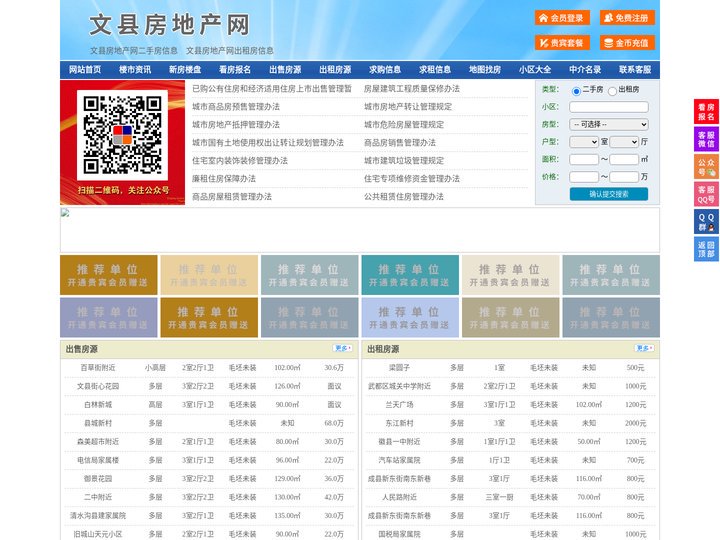This screenshot has height=540, width=720.
Task: Select the 出租房 radio button
Action: [x=612, y=91]
